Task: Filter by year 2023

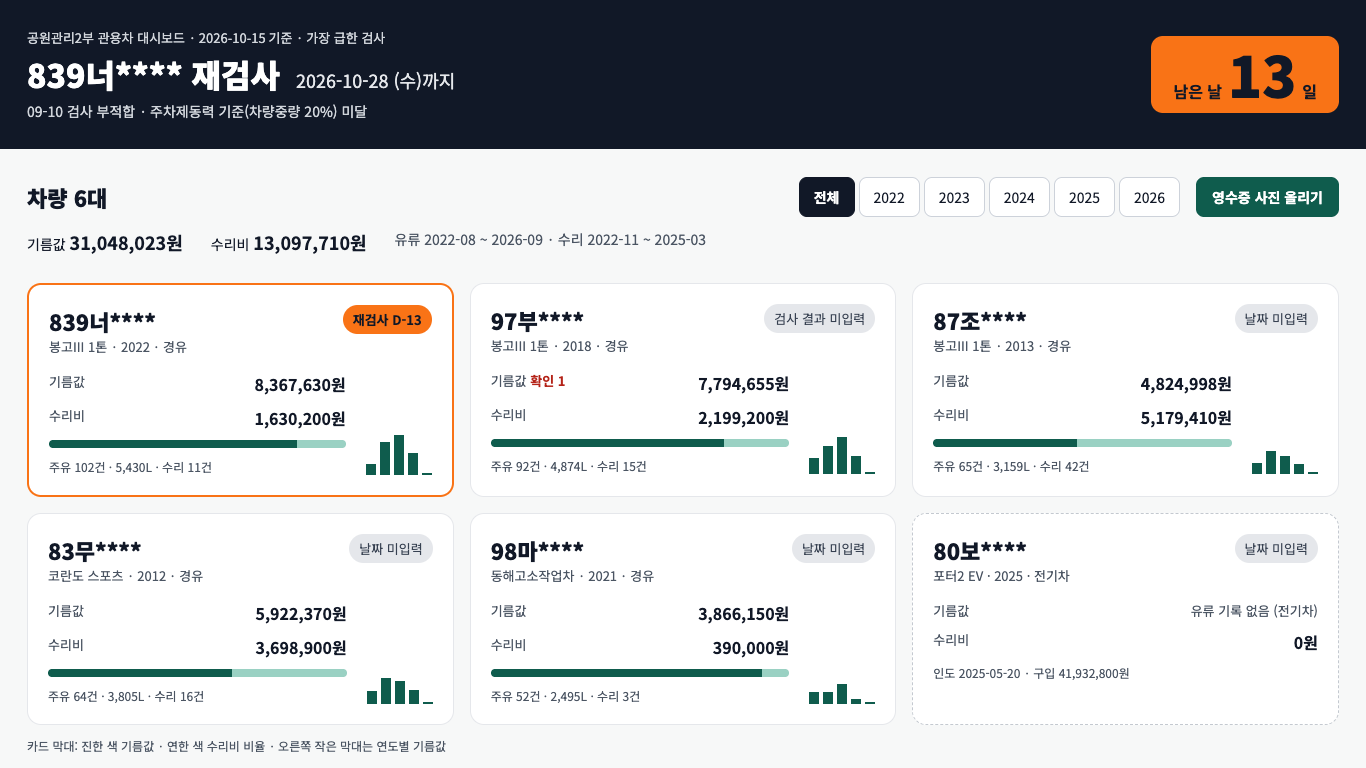Action: click(954, 197)
